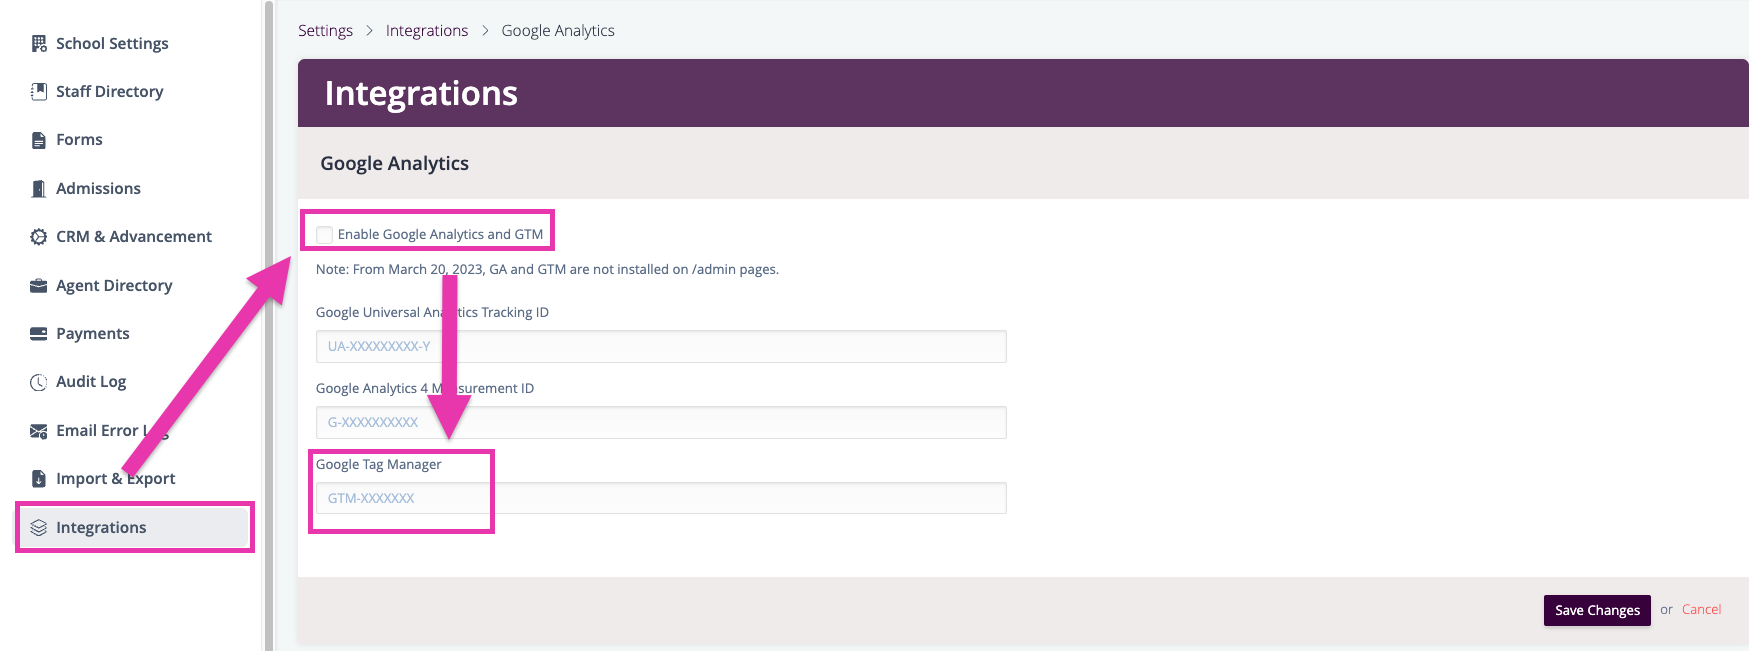1749x651 pixels.
Task: Go to Settings breadcrumb link
Action: [x=325, y=30]
